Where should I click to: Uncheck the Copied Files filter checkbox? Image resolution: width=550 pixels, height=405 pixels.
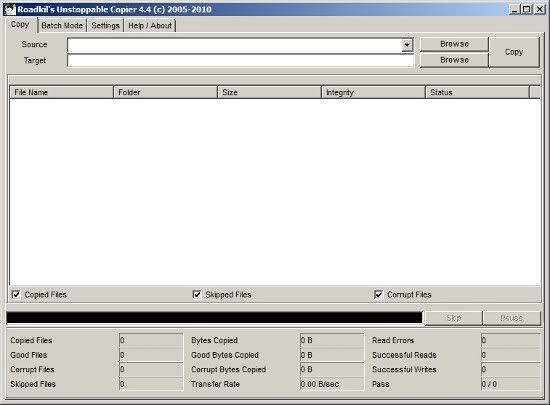tap(16, 295)
